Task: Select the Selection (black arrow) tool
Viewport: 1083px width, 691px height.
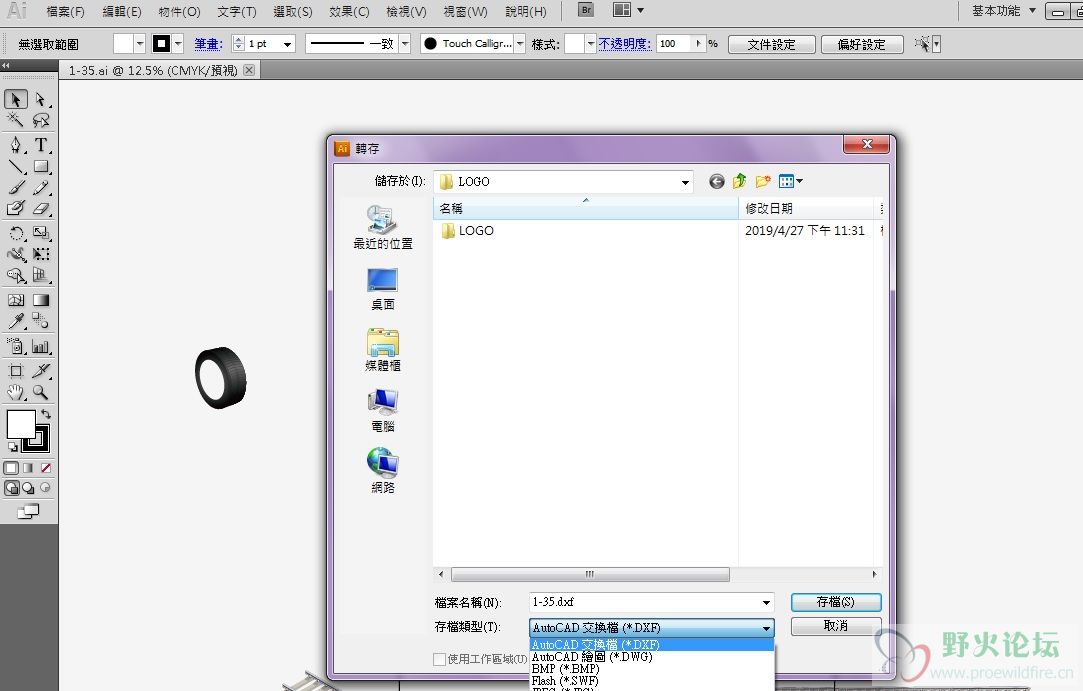Action: pyautogui.click(x=16, y=100)
